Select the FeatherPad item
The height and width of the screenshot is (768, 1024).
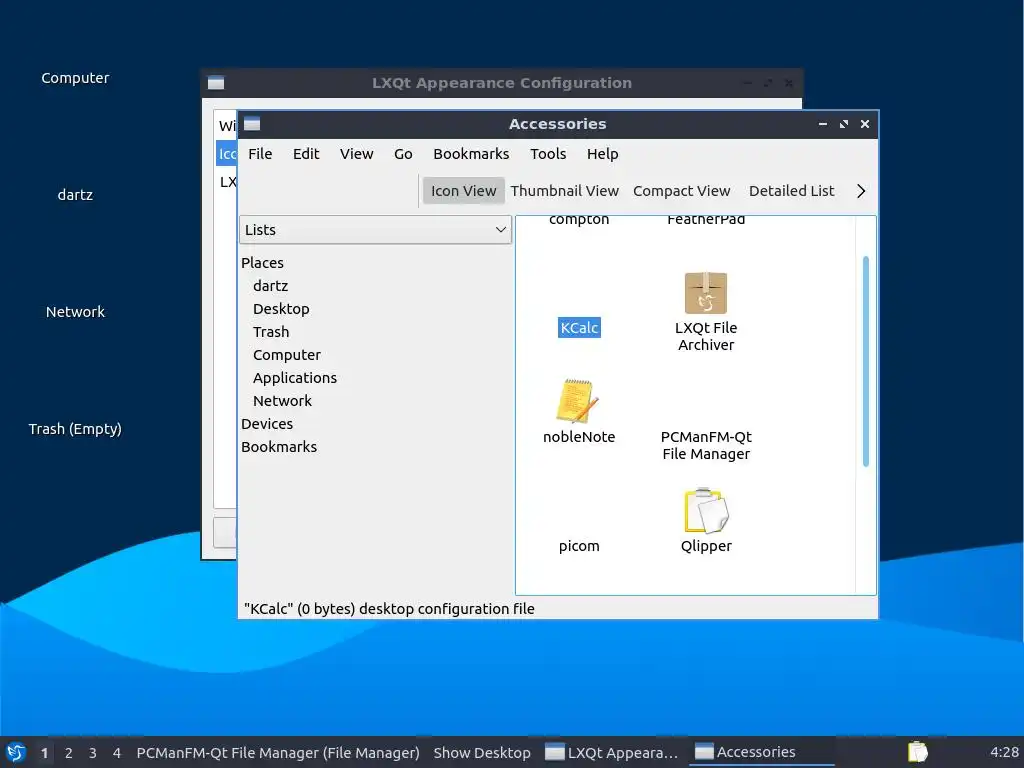pos(706,220)
